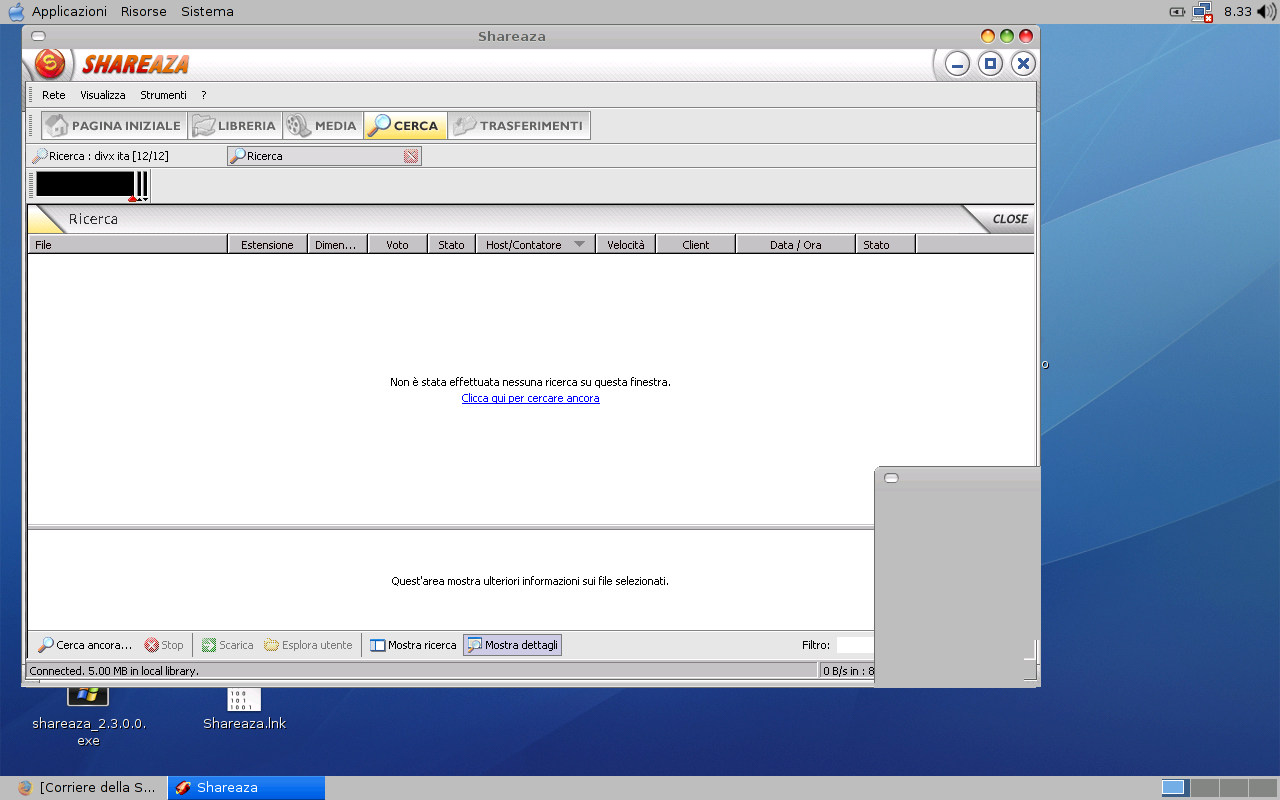Click the first Stato column header
Screen dimensions: 1280x800
(x=452, y=245)
